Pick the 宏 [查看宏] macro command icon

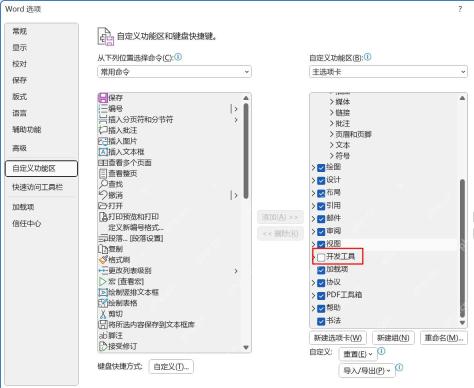pyautogui.click(x=103, y=281)
